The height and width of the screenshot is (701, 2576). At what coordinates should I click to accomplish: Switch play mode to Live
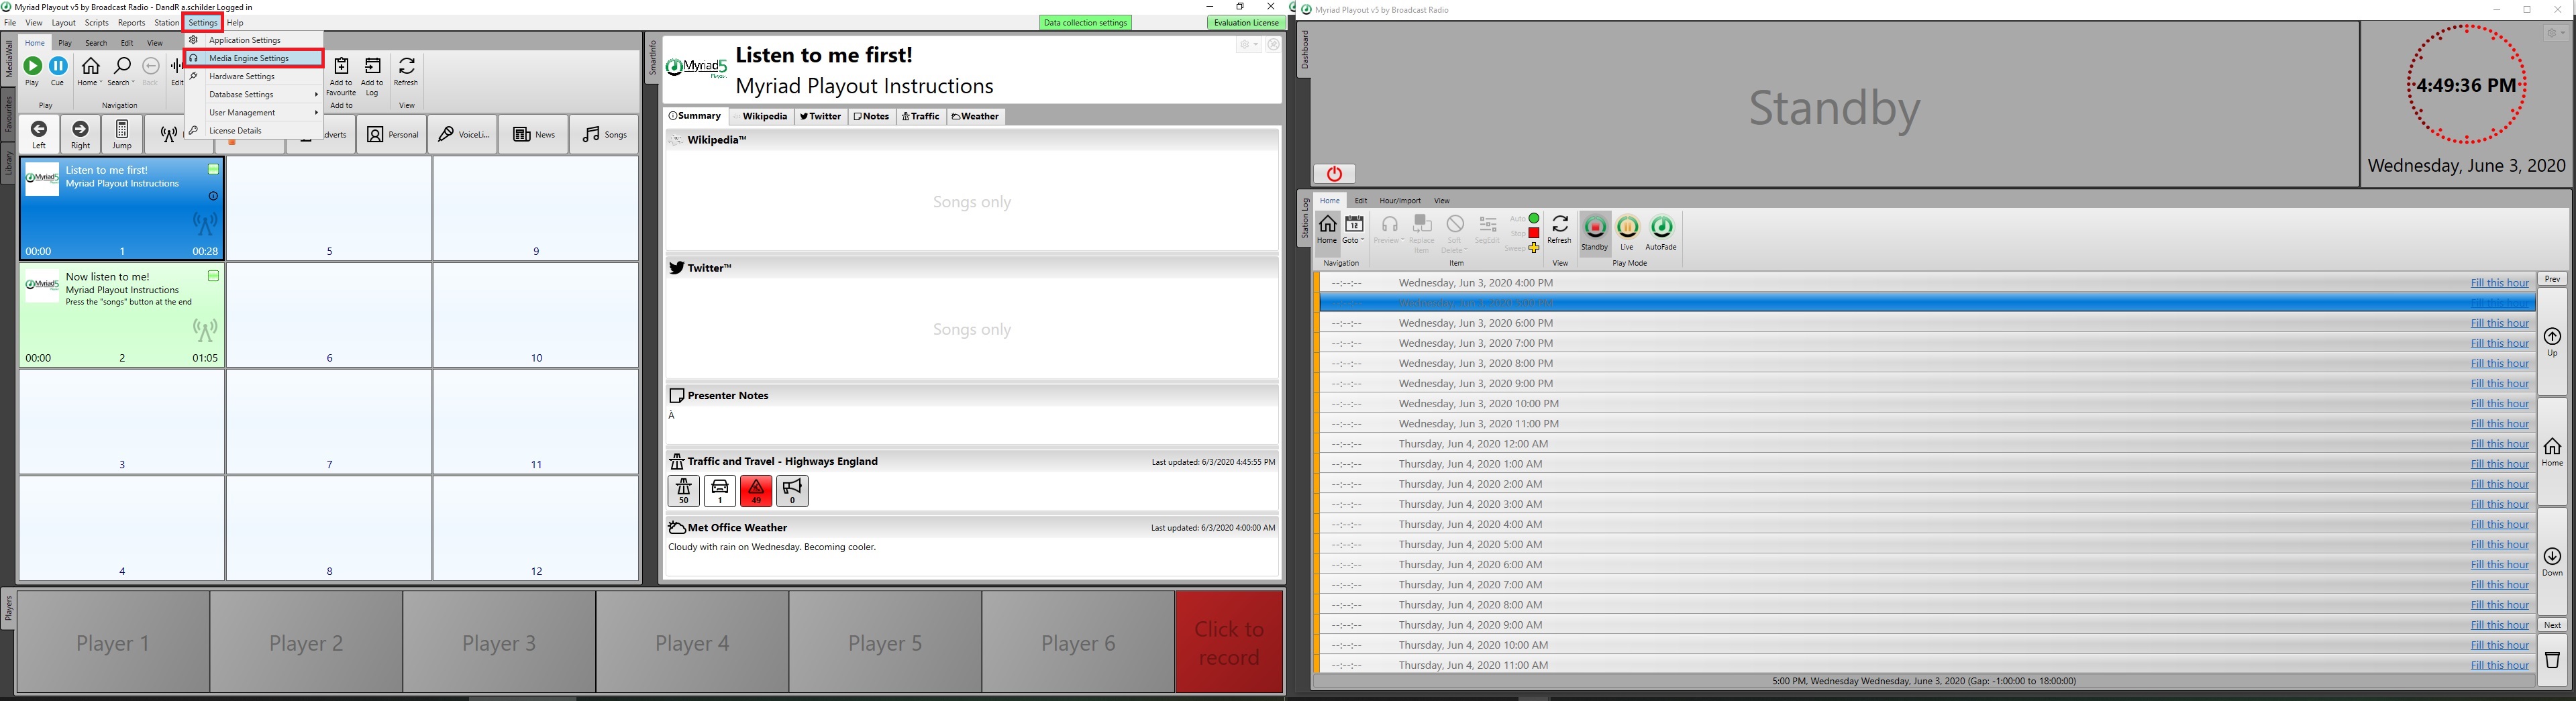click(x=1627, y=230)
